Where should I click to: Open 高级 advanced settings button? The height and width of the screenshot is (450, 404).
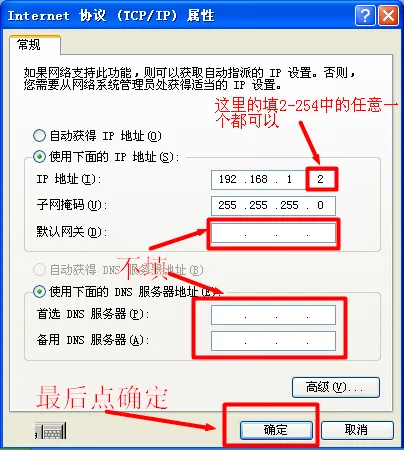coord(336,387)
